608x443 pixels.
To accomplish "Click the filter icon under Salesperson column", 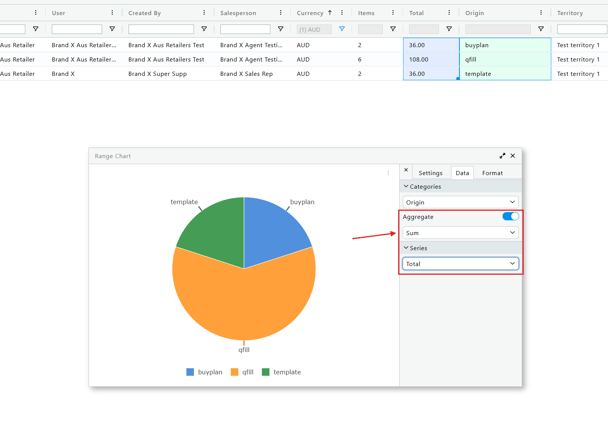I will point(280,29).
